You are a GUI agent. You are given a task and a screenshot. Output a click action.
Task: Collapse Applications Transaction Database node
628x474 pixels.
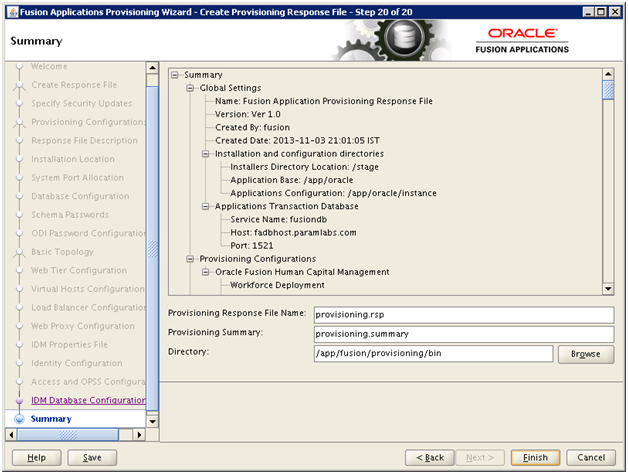tap(205, 206)
